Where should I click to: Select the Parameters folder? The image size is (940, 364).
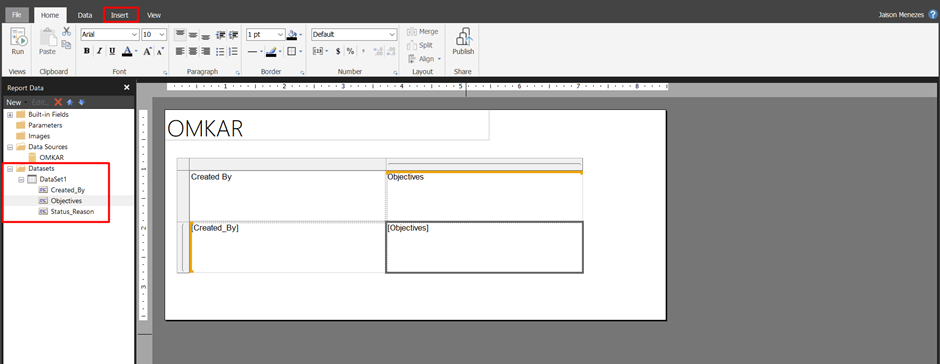point(39,125)
